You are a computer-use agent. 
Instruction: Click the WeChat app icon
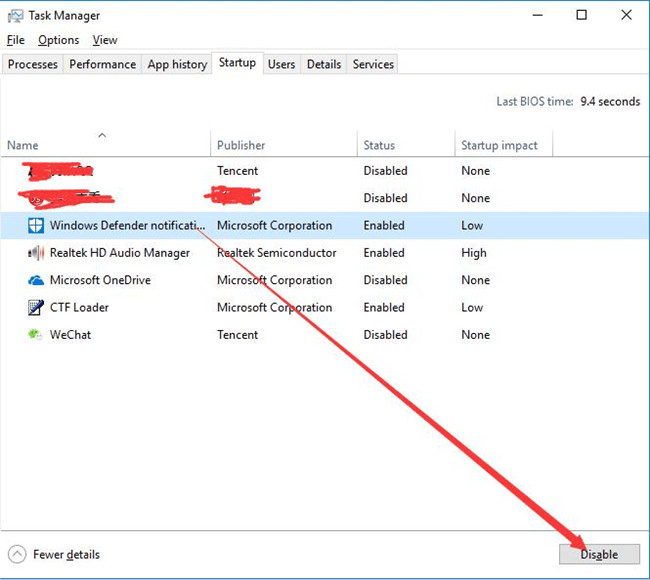point(35,335)
